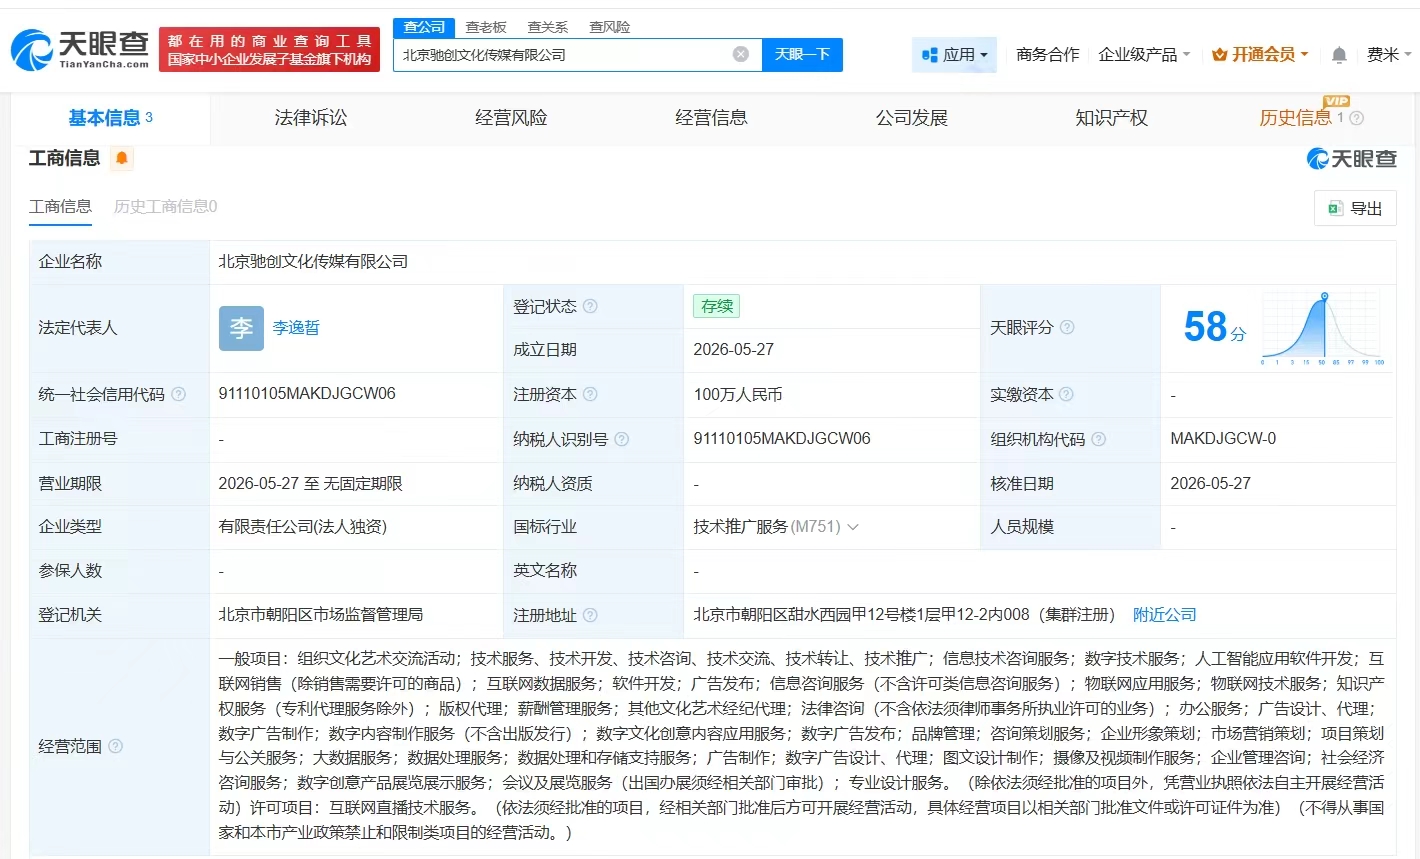Clear the search box with the X icon
This screenshot has height=859, width=1420.
741,54
